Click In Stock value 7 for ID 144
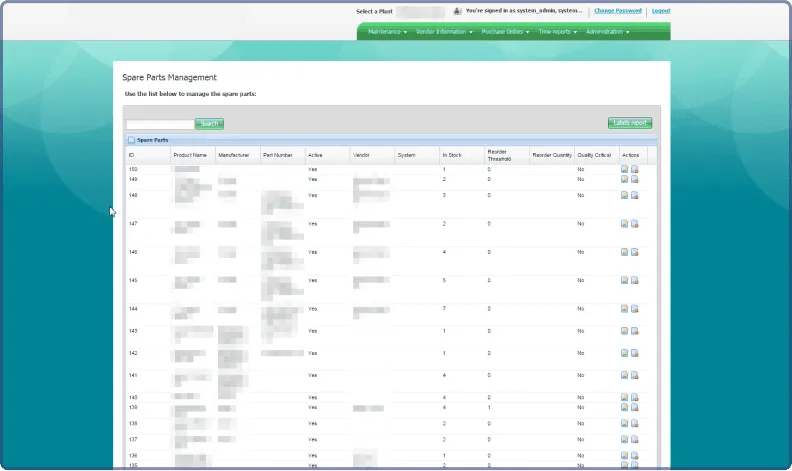The height and width of the screenshot is (471, 792). coord(444,308)
